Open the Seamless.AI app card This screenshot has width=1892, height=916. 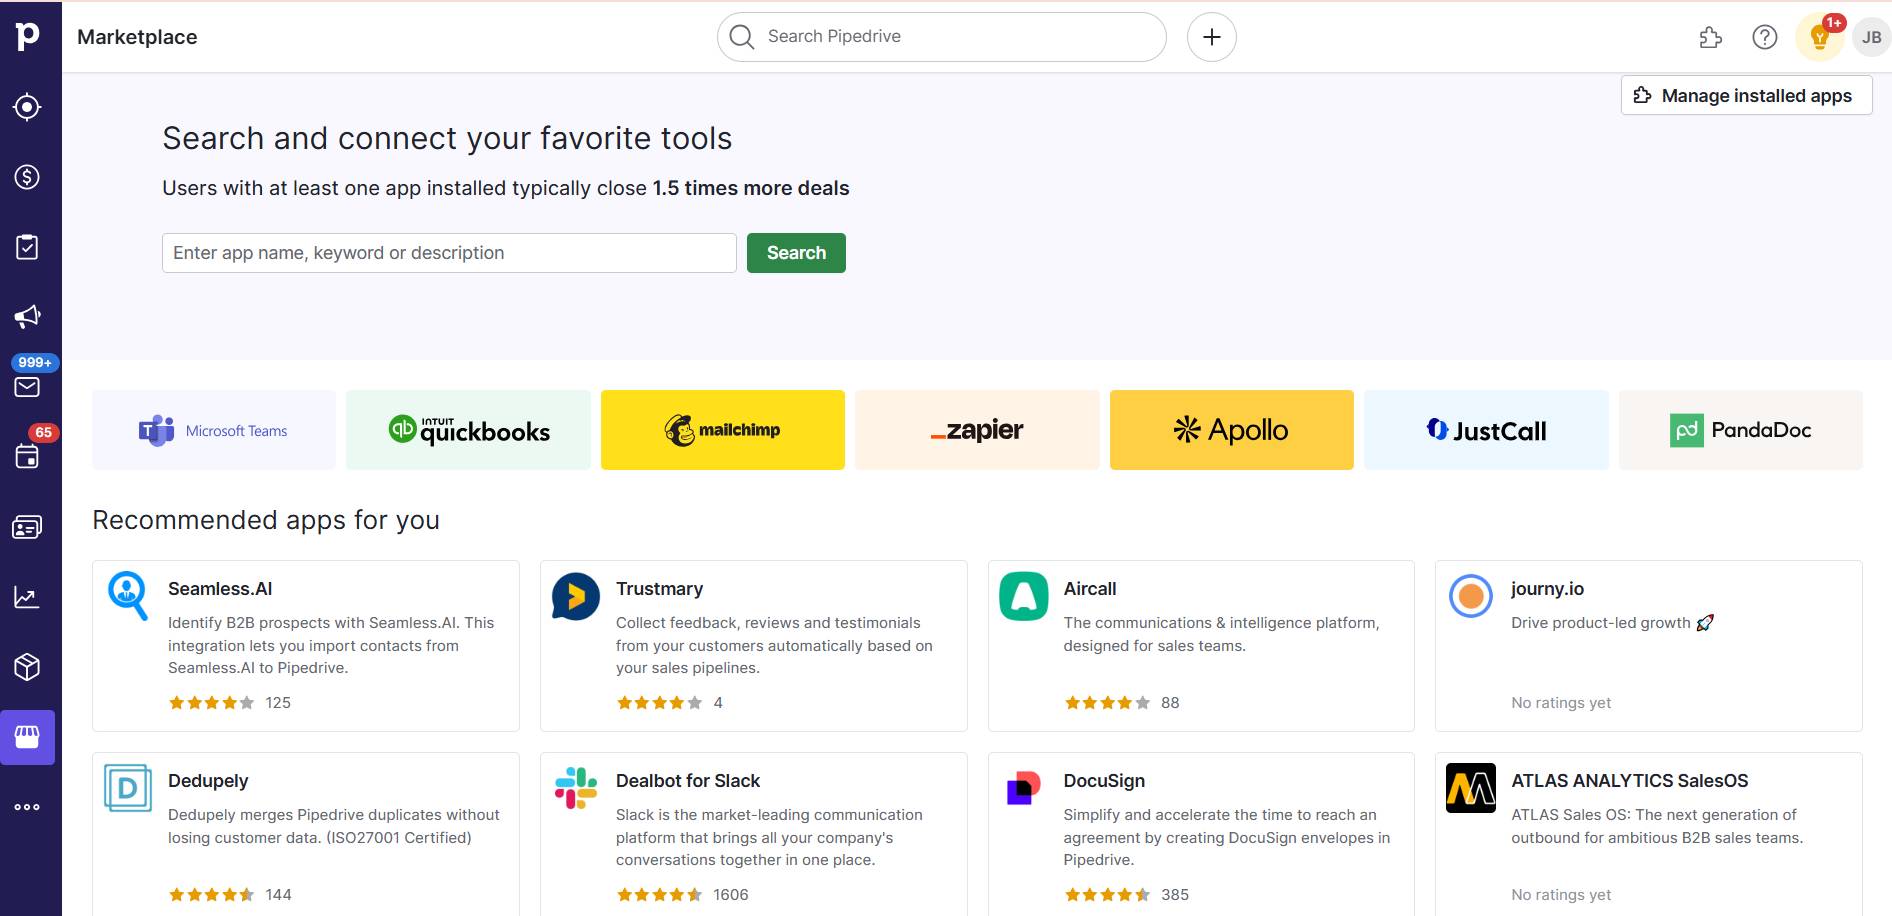coord(305,644)
